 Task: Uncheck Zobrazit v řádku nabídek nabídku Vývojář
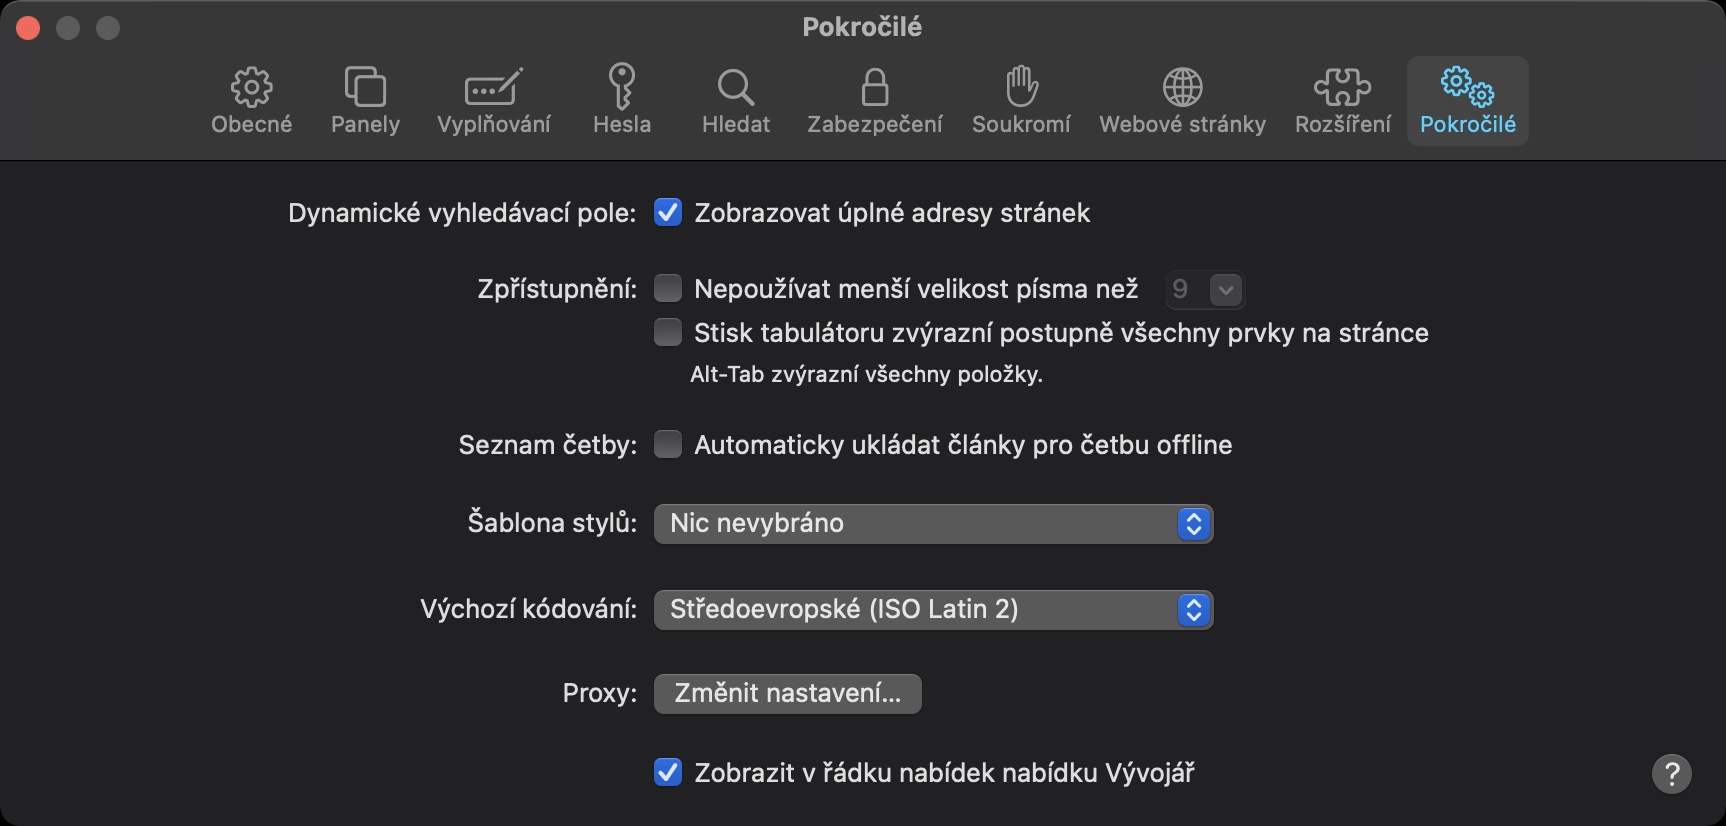point(668,773)
